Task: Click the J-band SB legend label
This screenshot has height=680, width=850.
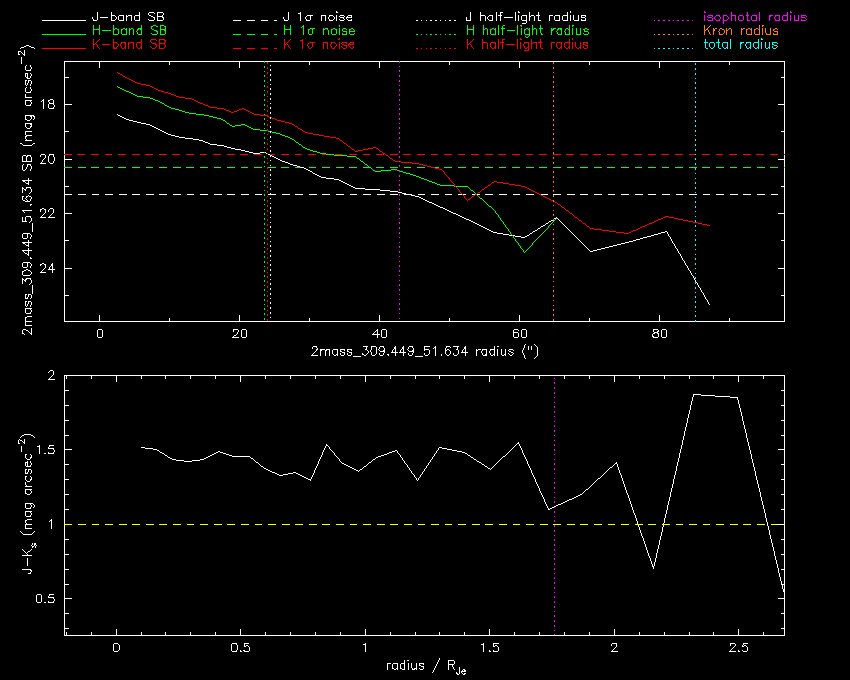Action: click(128, 17)
